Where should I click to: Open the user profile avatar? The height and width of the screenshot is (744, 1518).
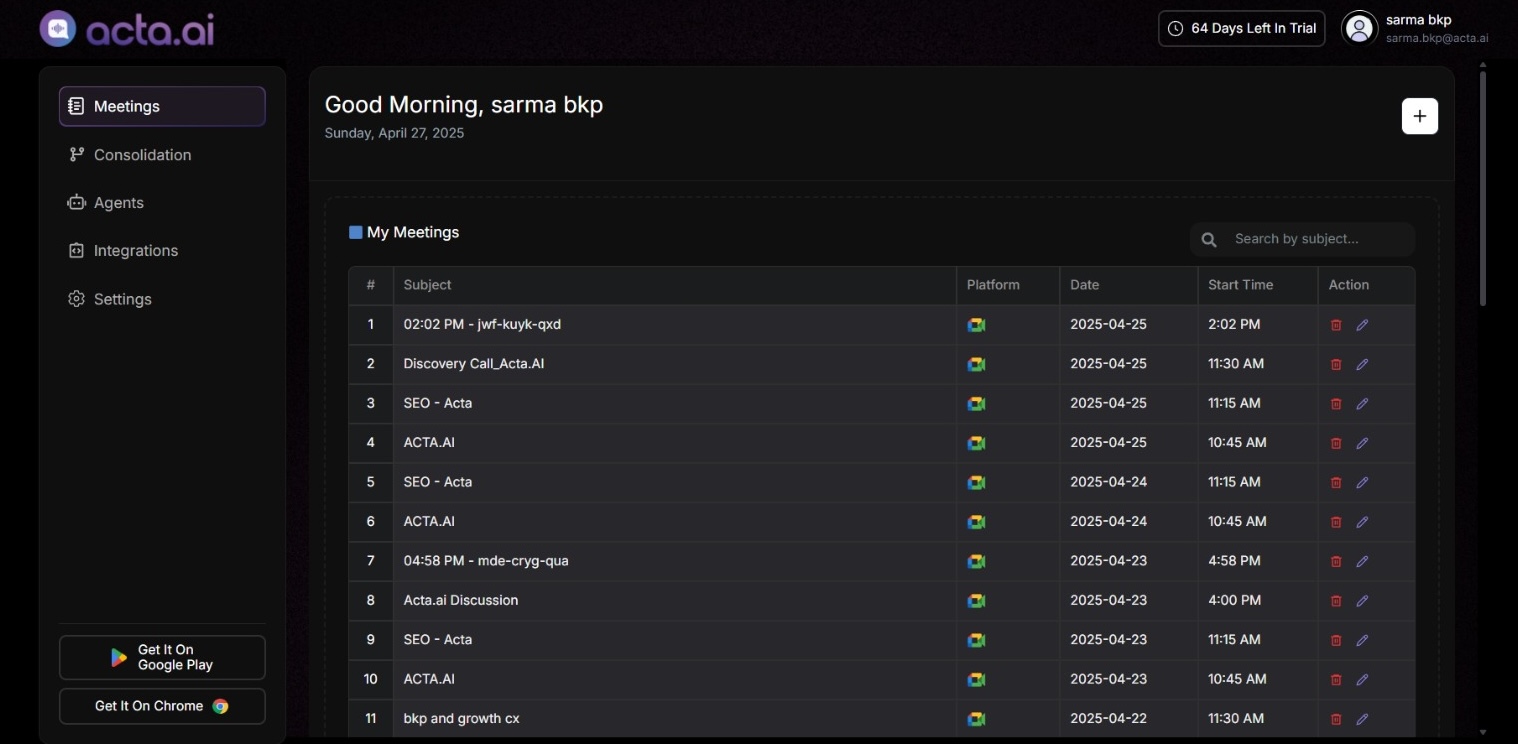[x=1359, y=28]
